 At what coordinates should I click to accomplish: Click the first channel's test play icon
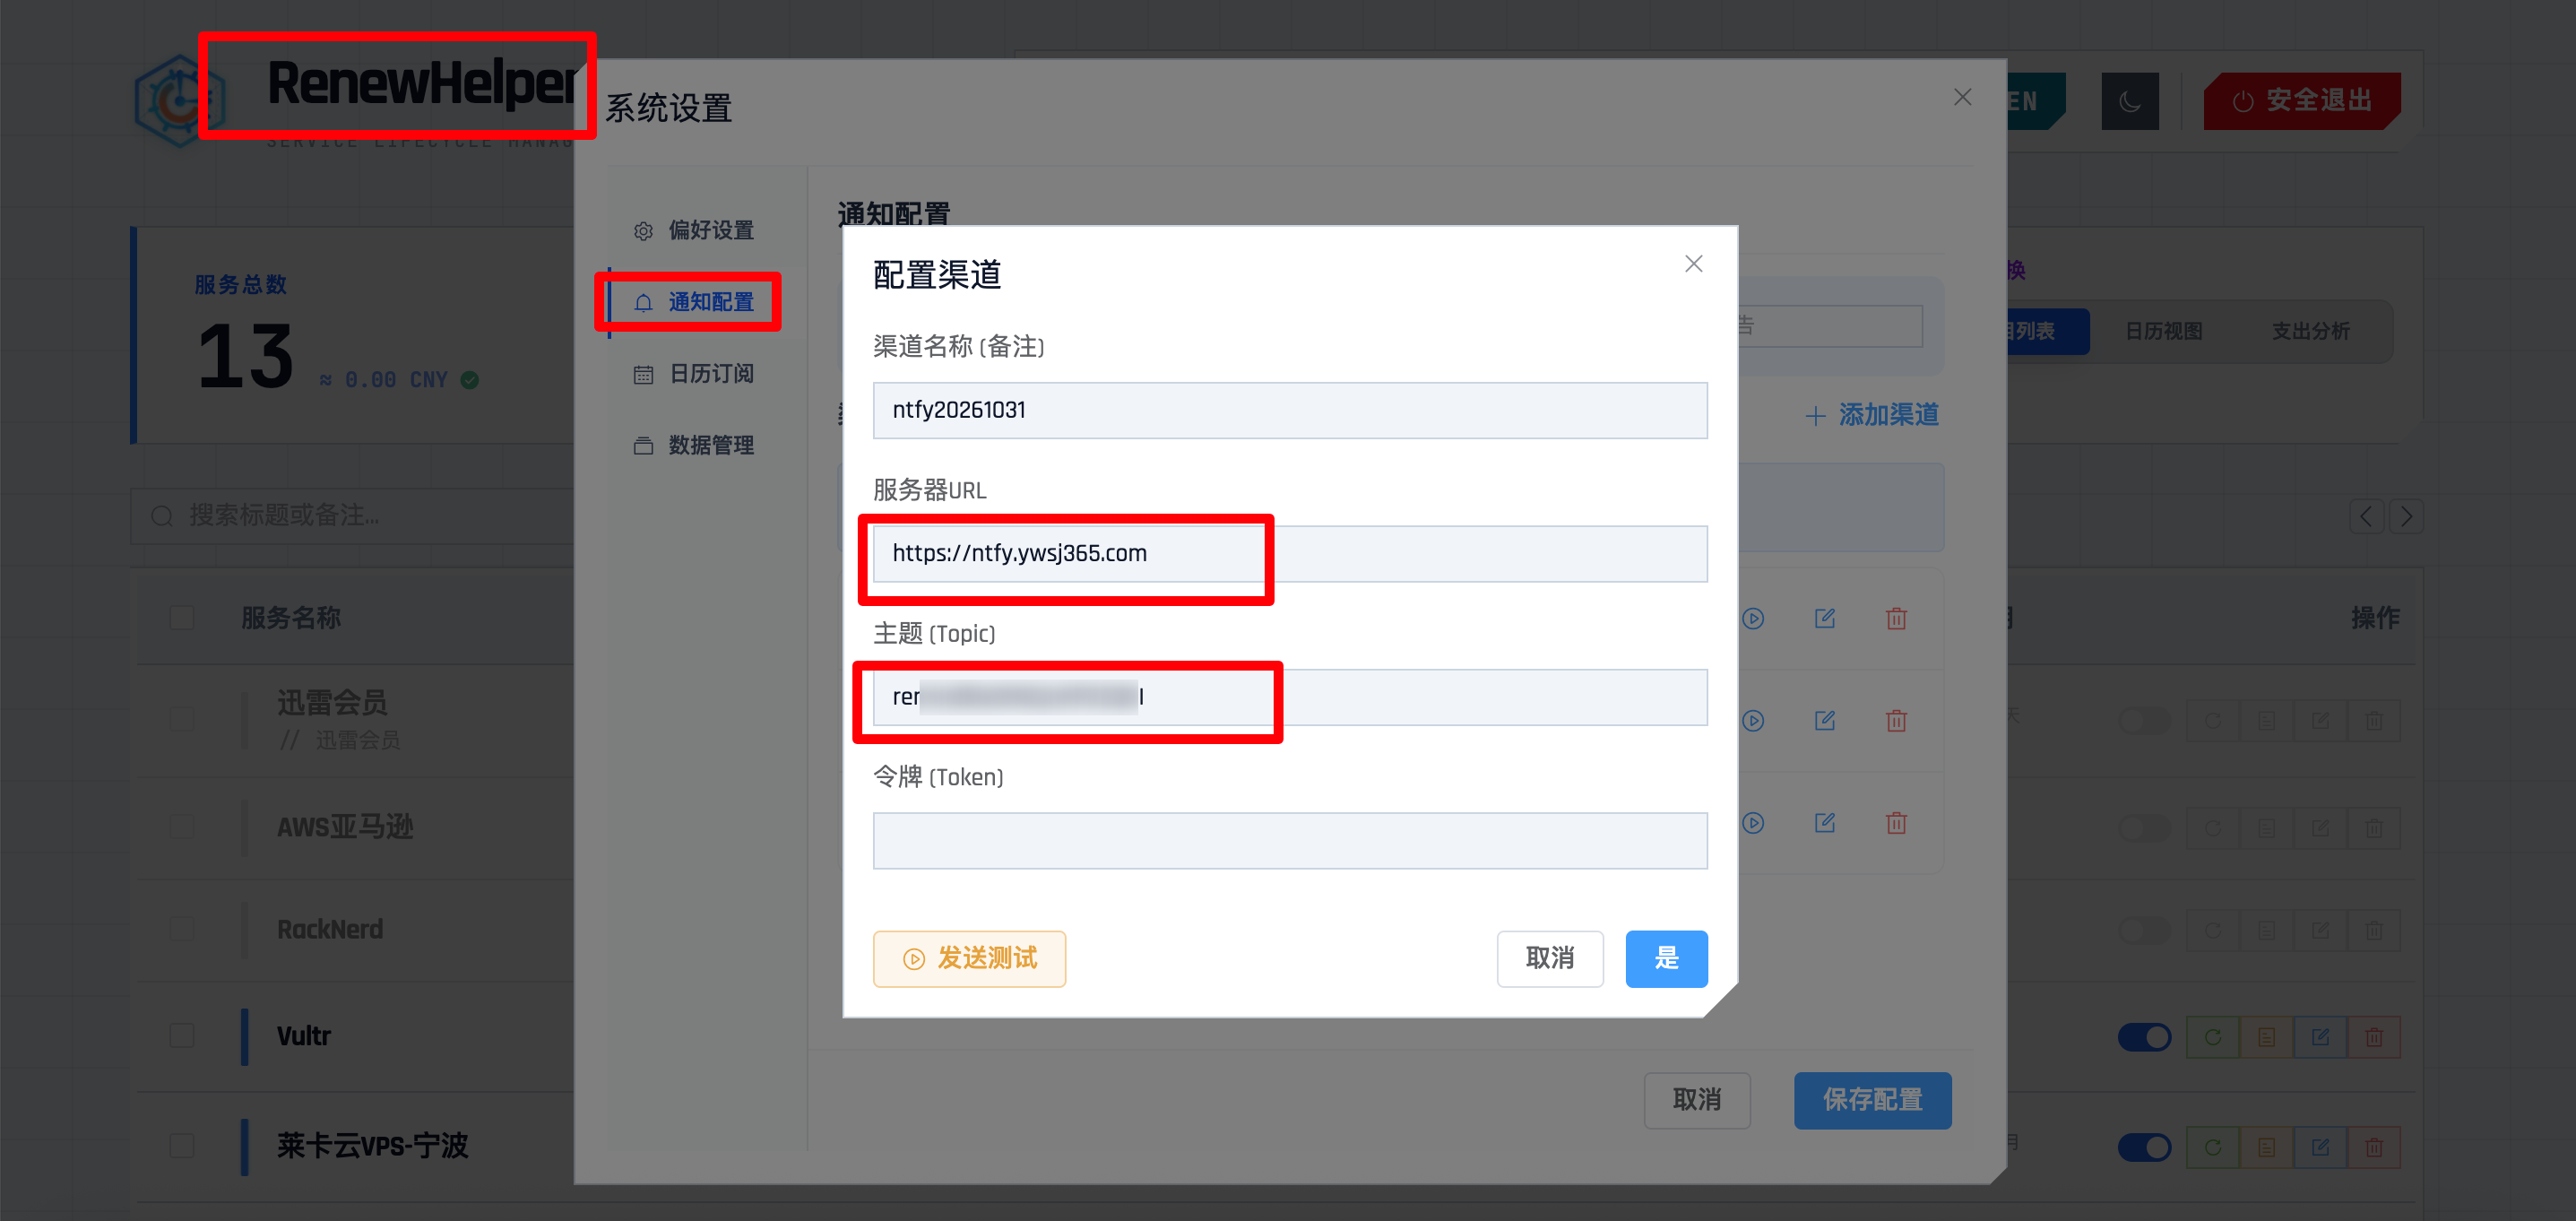tap(1753, 619)
